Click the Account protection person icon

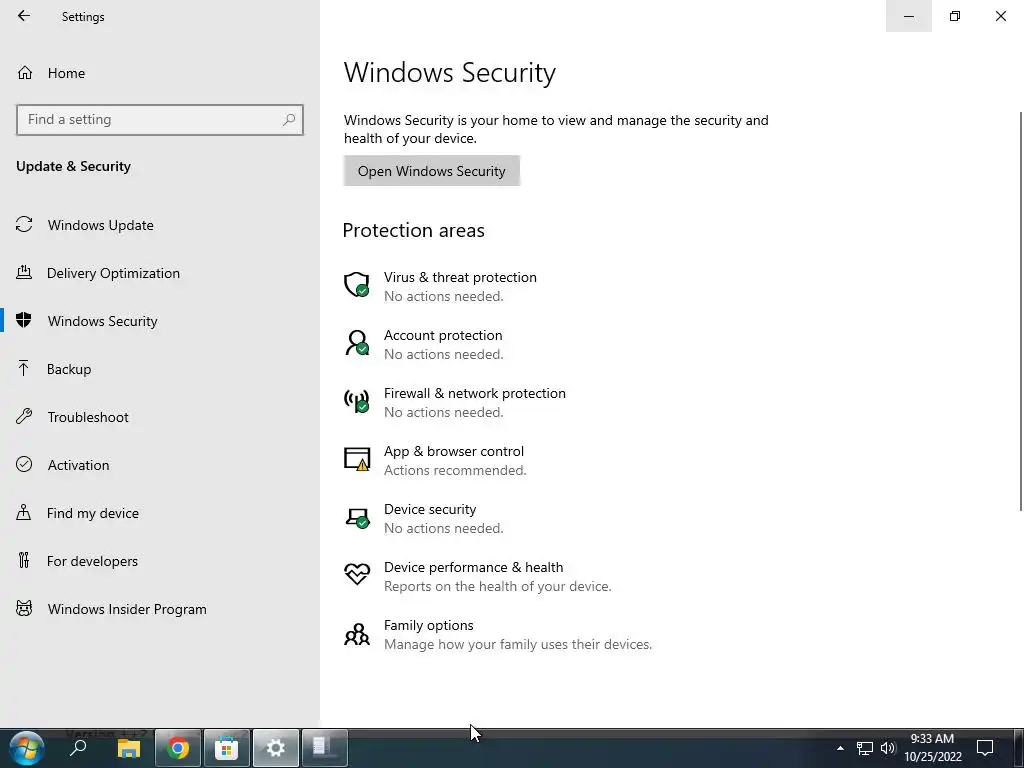(357, 343)
